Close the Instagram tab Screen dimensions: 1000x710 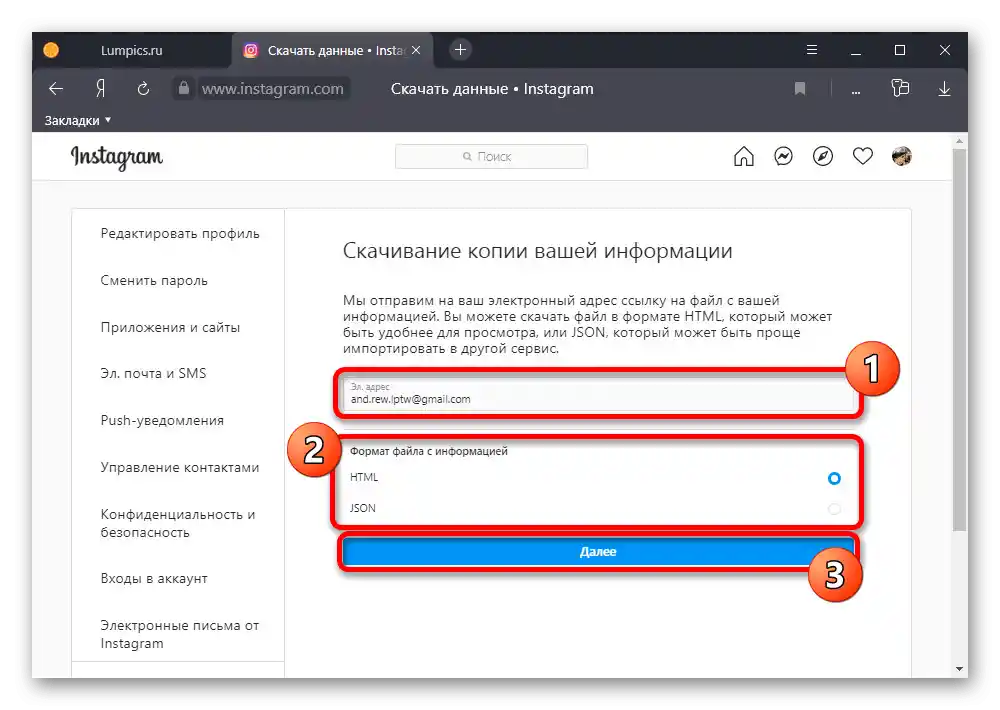416,50
